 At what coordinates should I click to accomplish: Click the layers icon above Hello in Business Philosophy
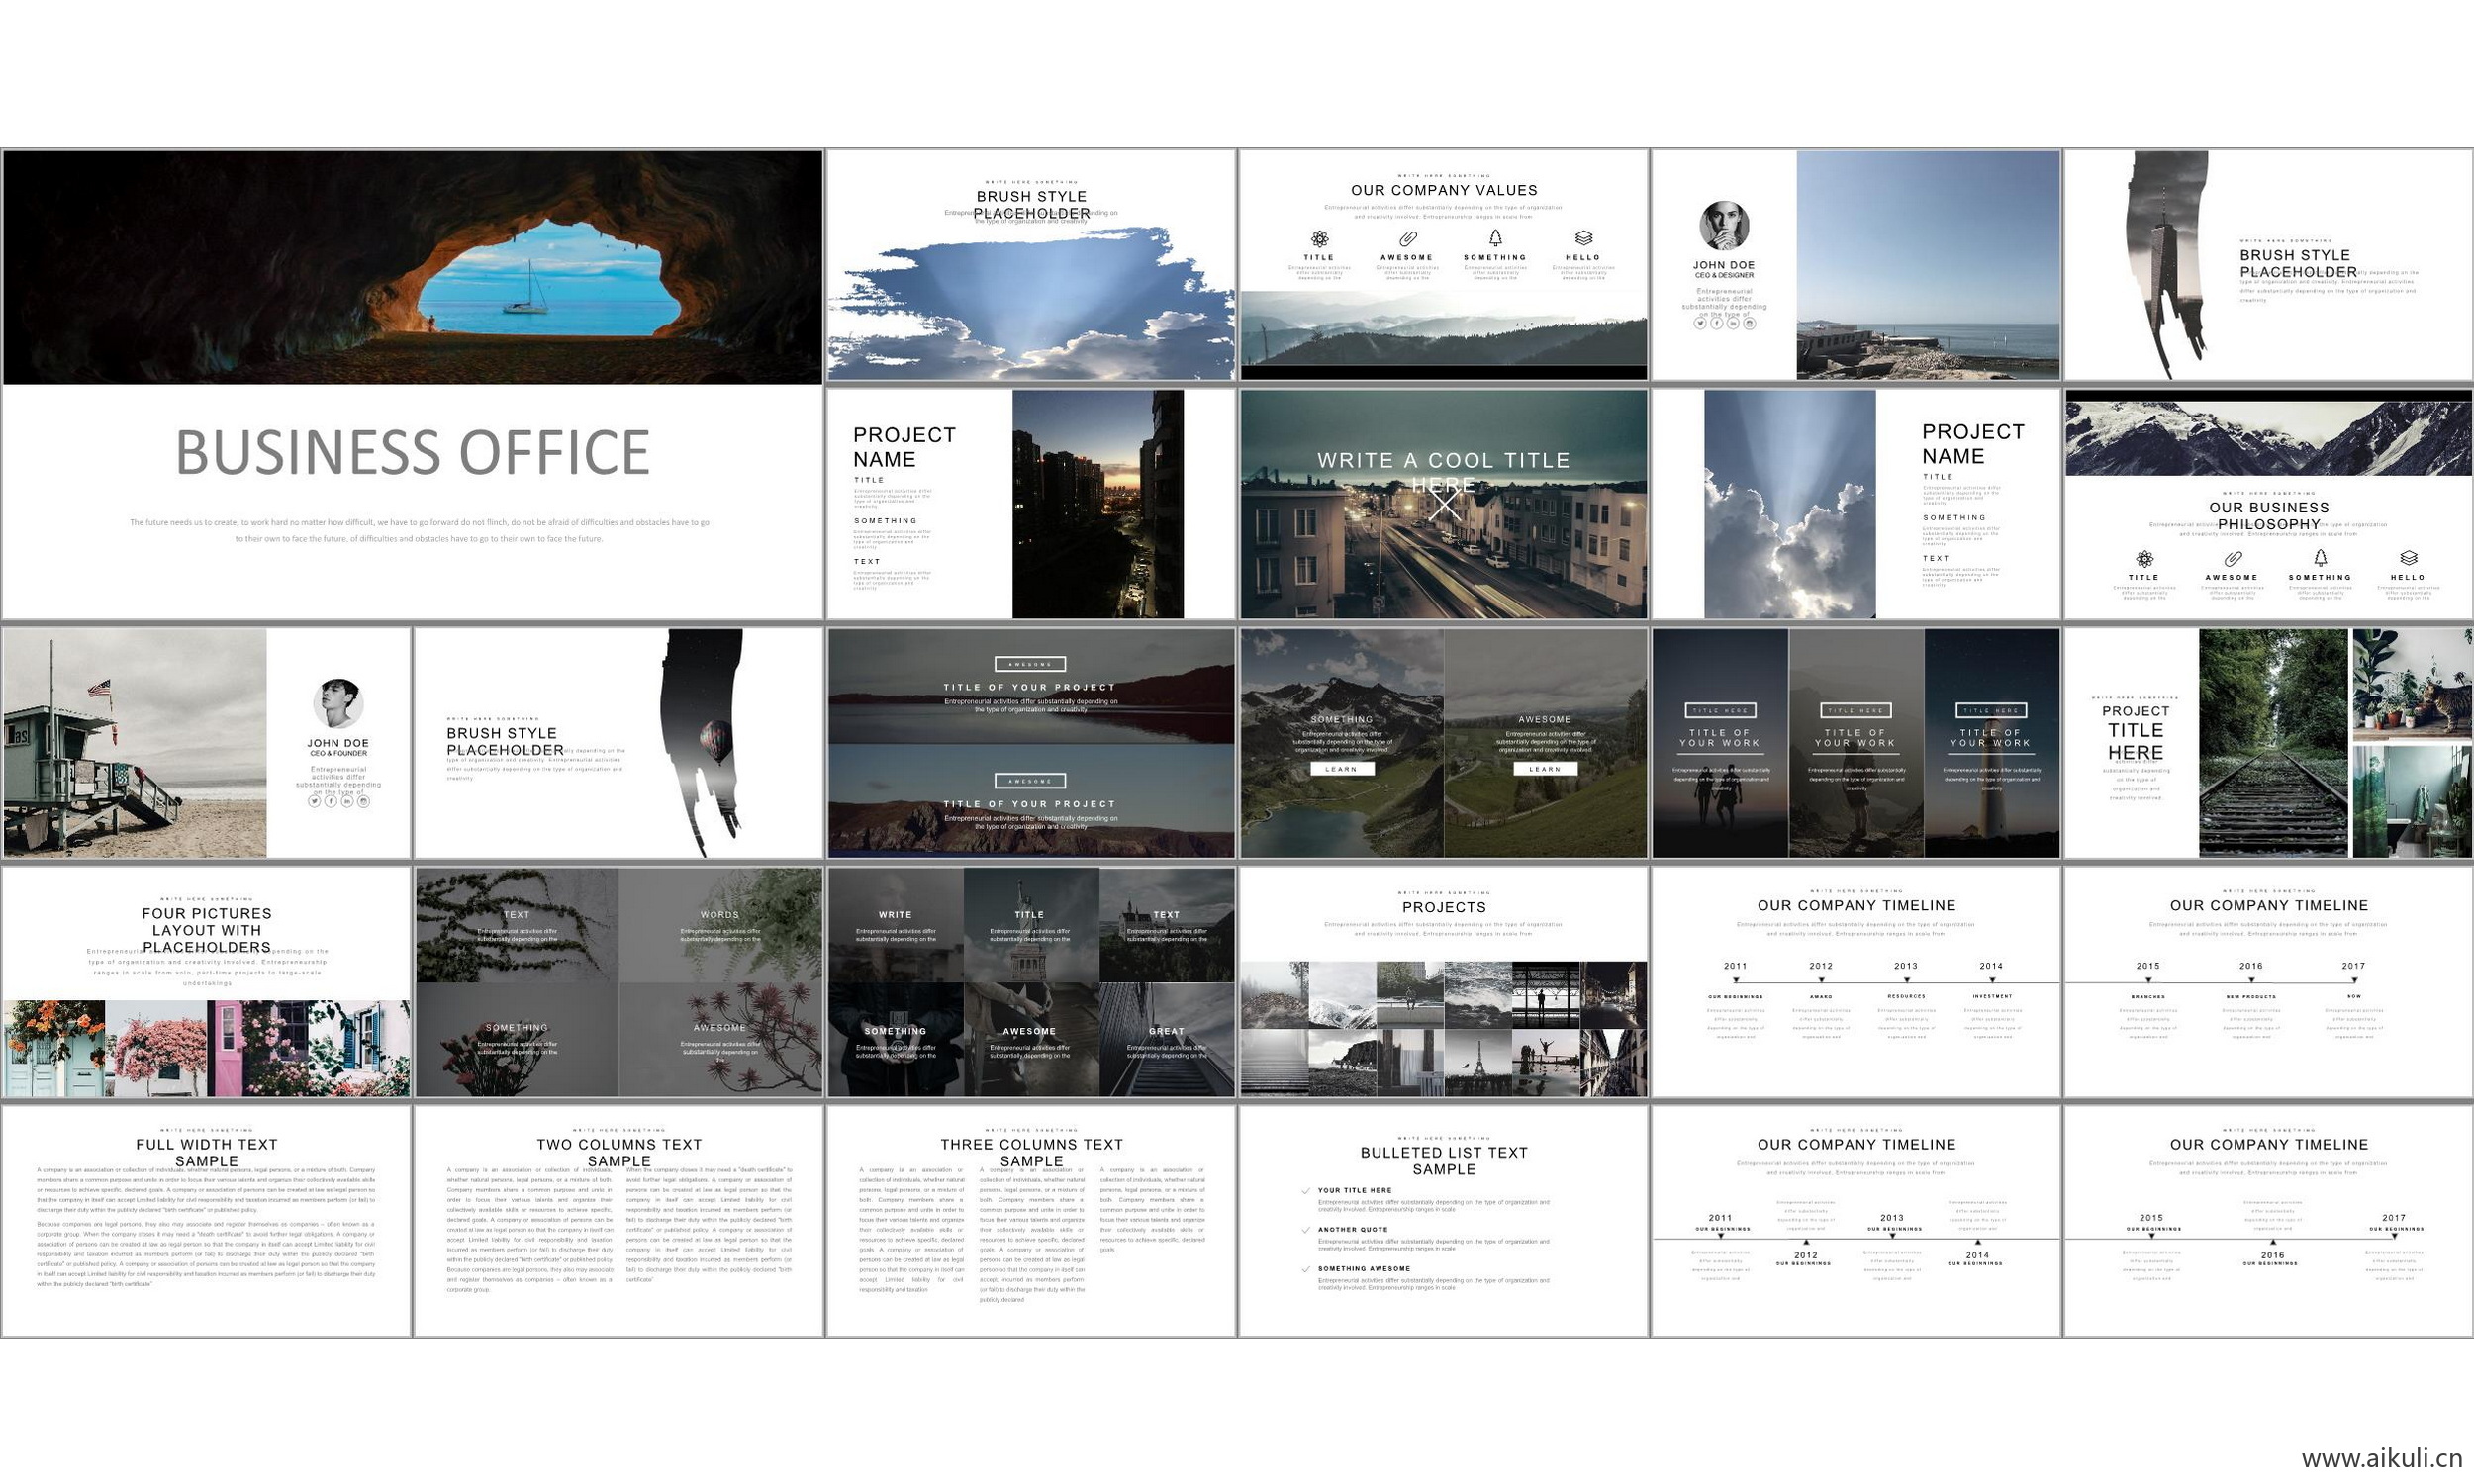[x=2408, y=557]
